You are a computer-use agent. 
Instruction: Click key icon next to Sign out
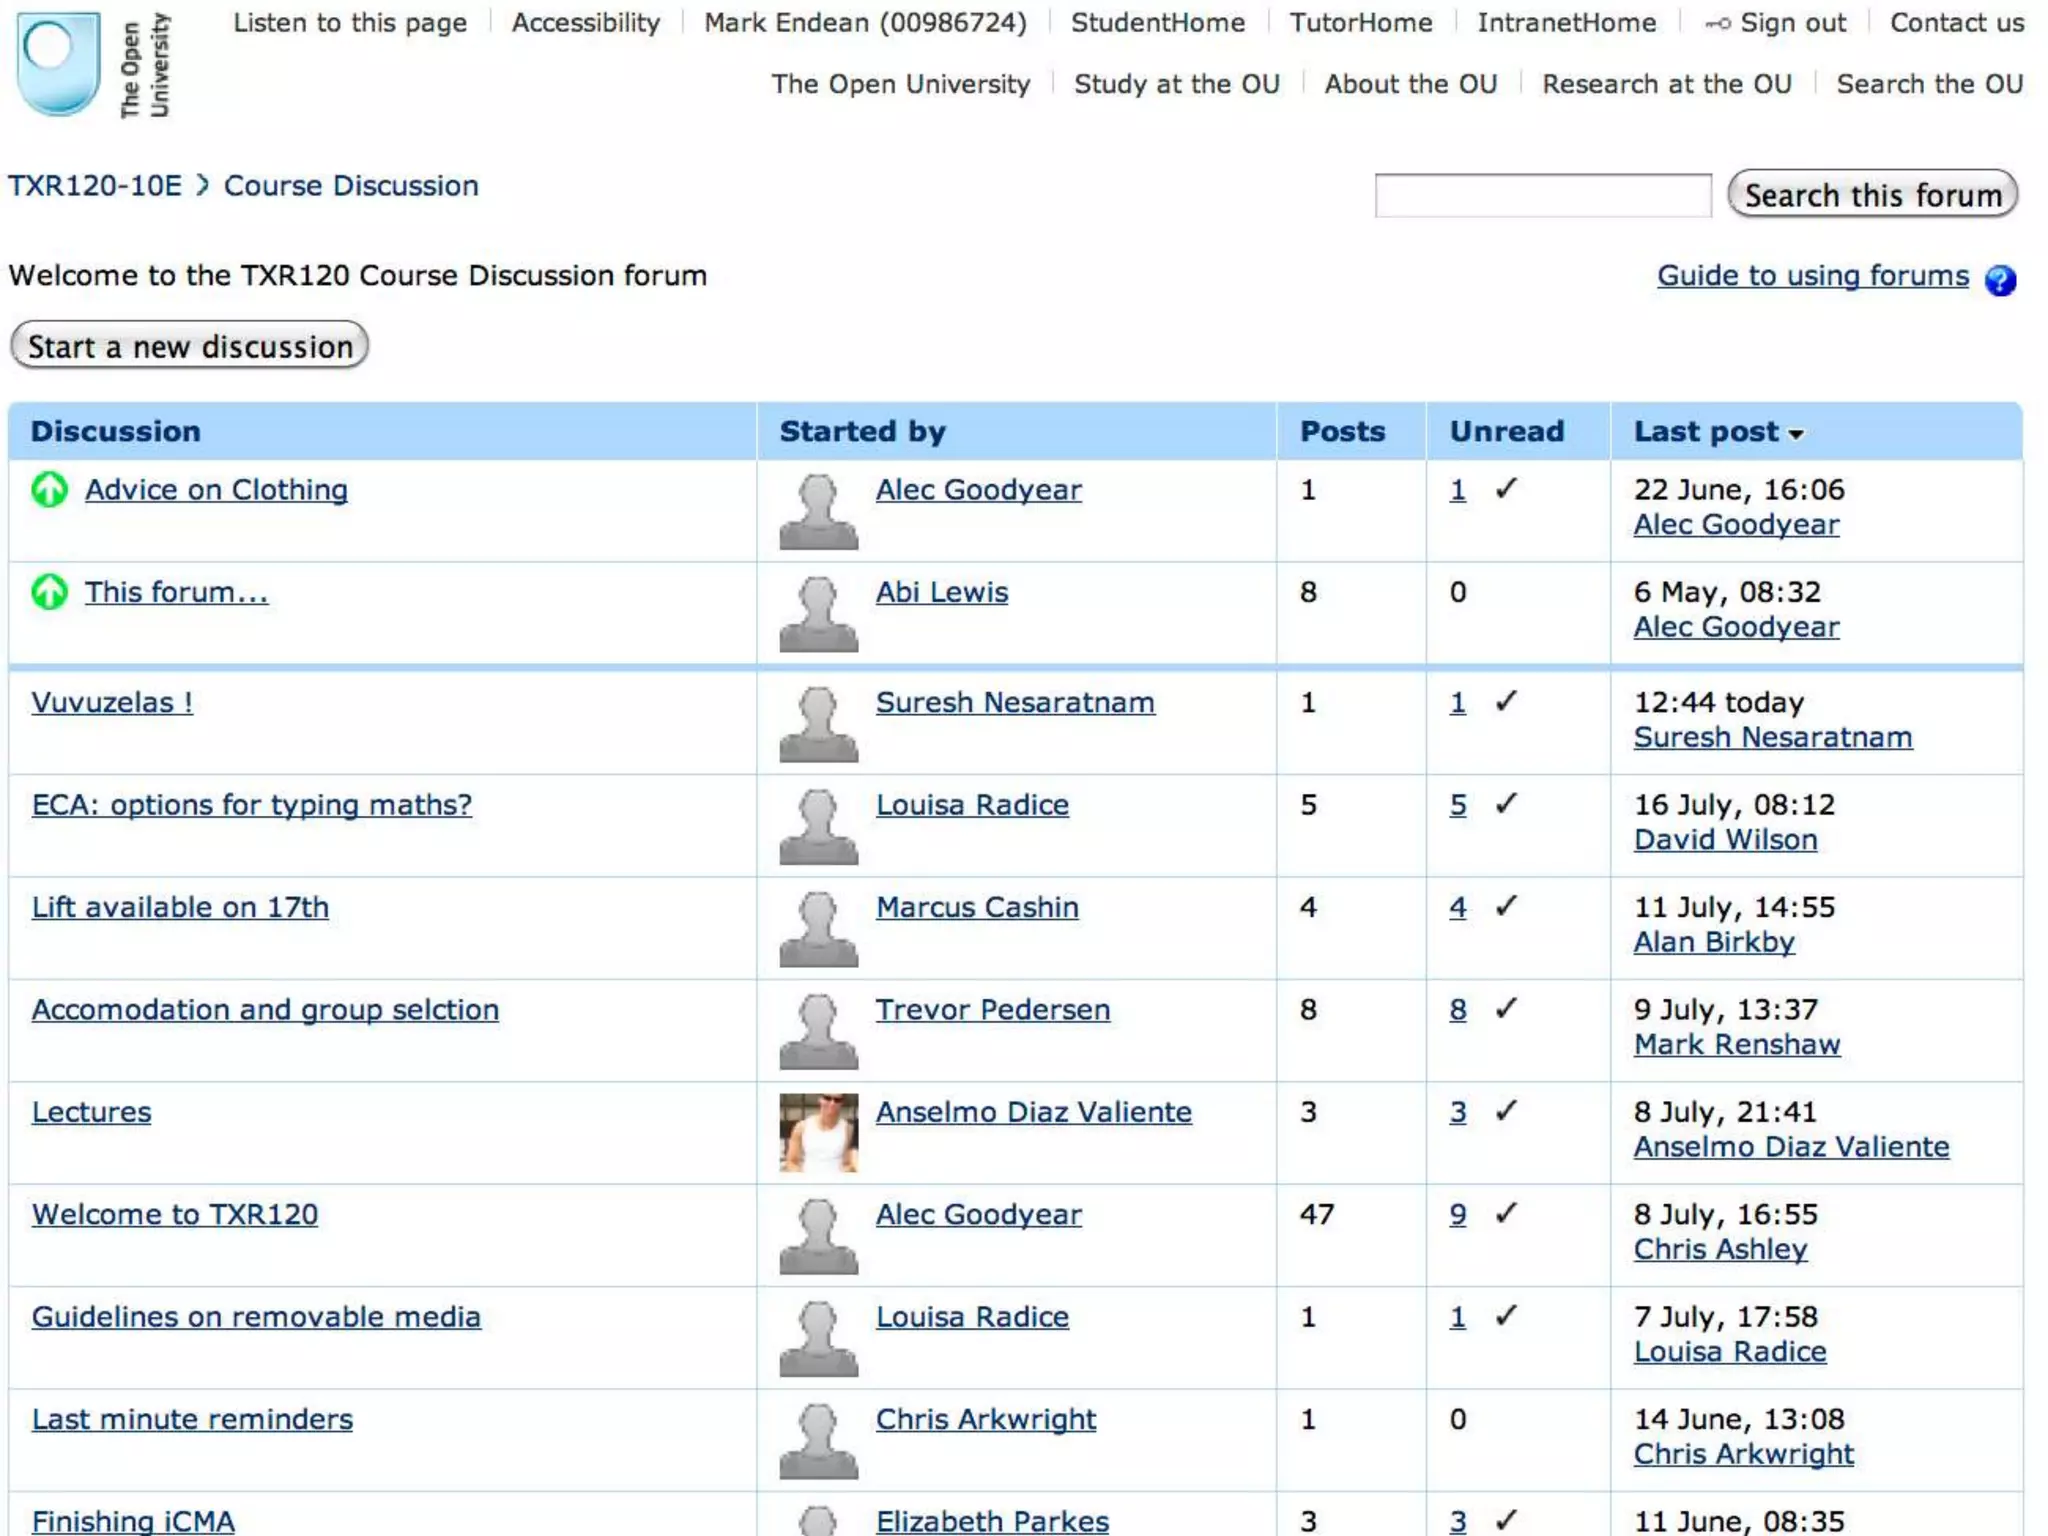click(x=1717, y=23)
